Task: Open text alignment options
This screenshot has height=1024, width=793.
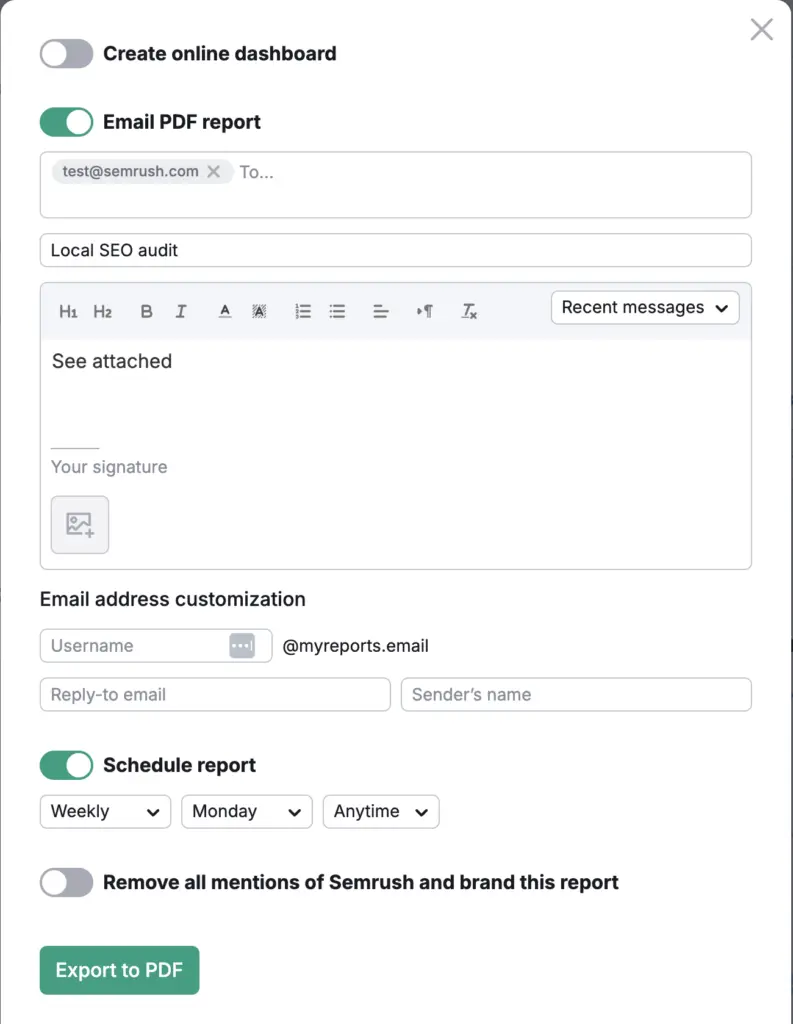Action: [381, 312]
